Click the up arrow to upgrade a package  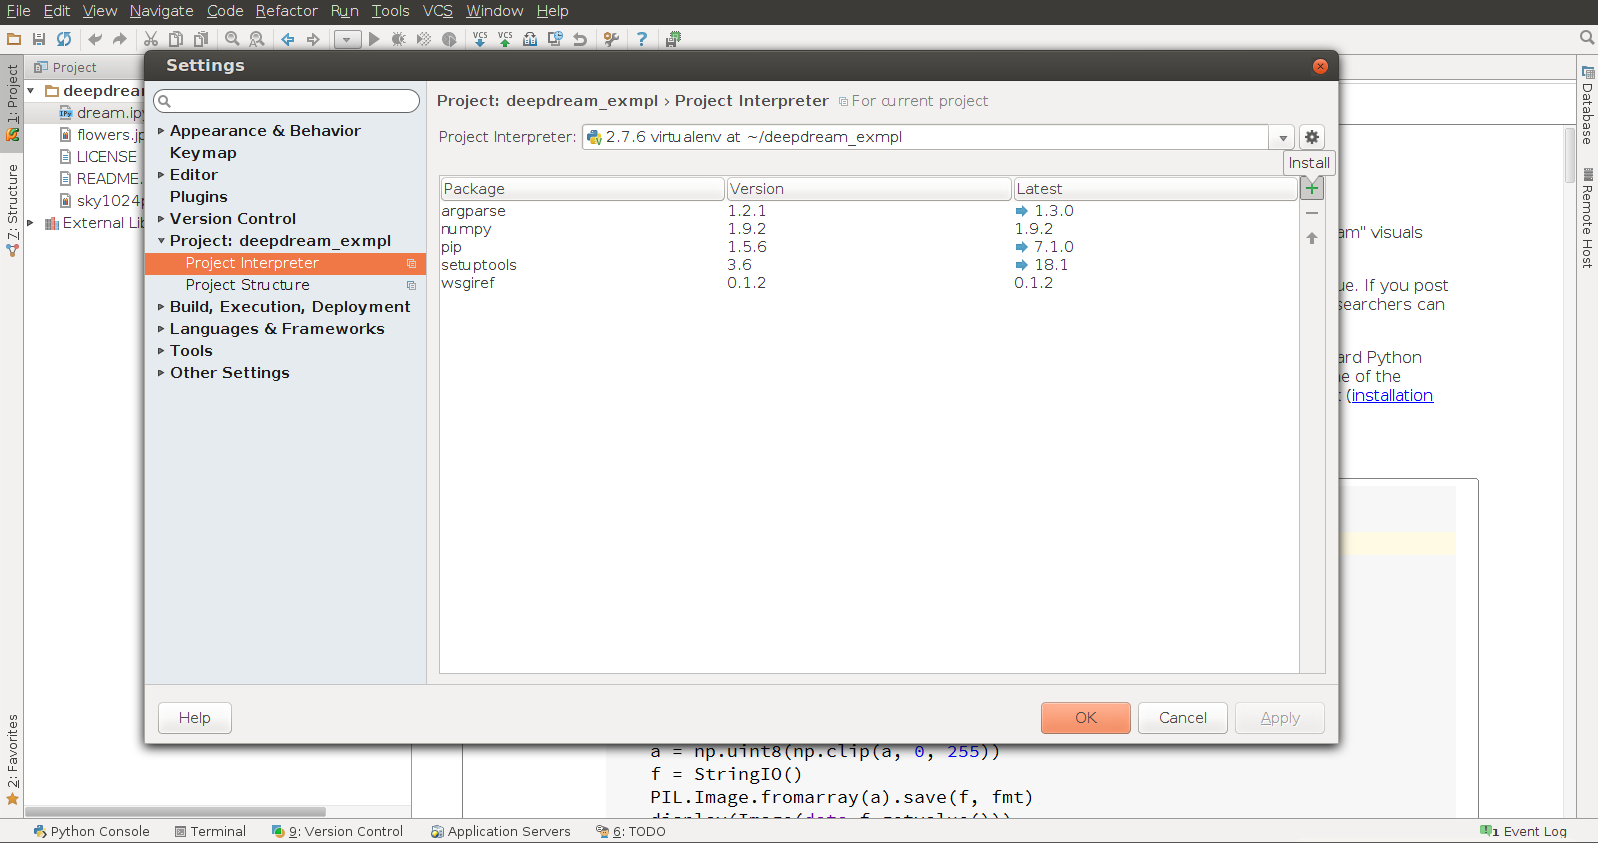[1312, 238]
